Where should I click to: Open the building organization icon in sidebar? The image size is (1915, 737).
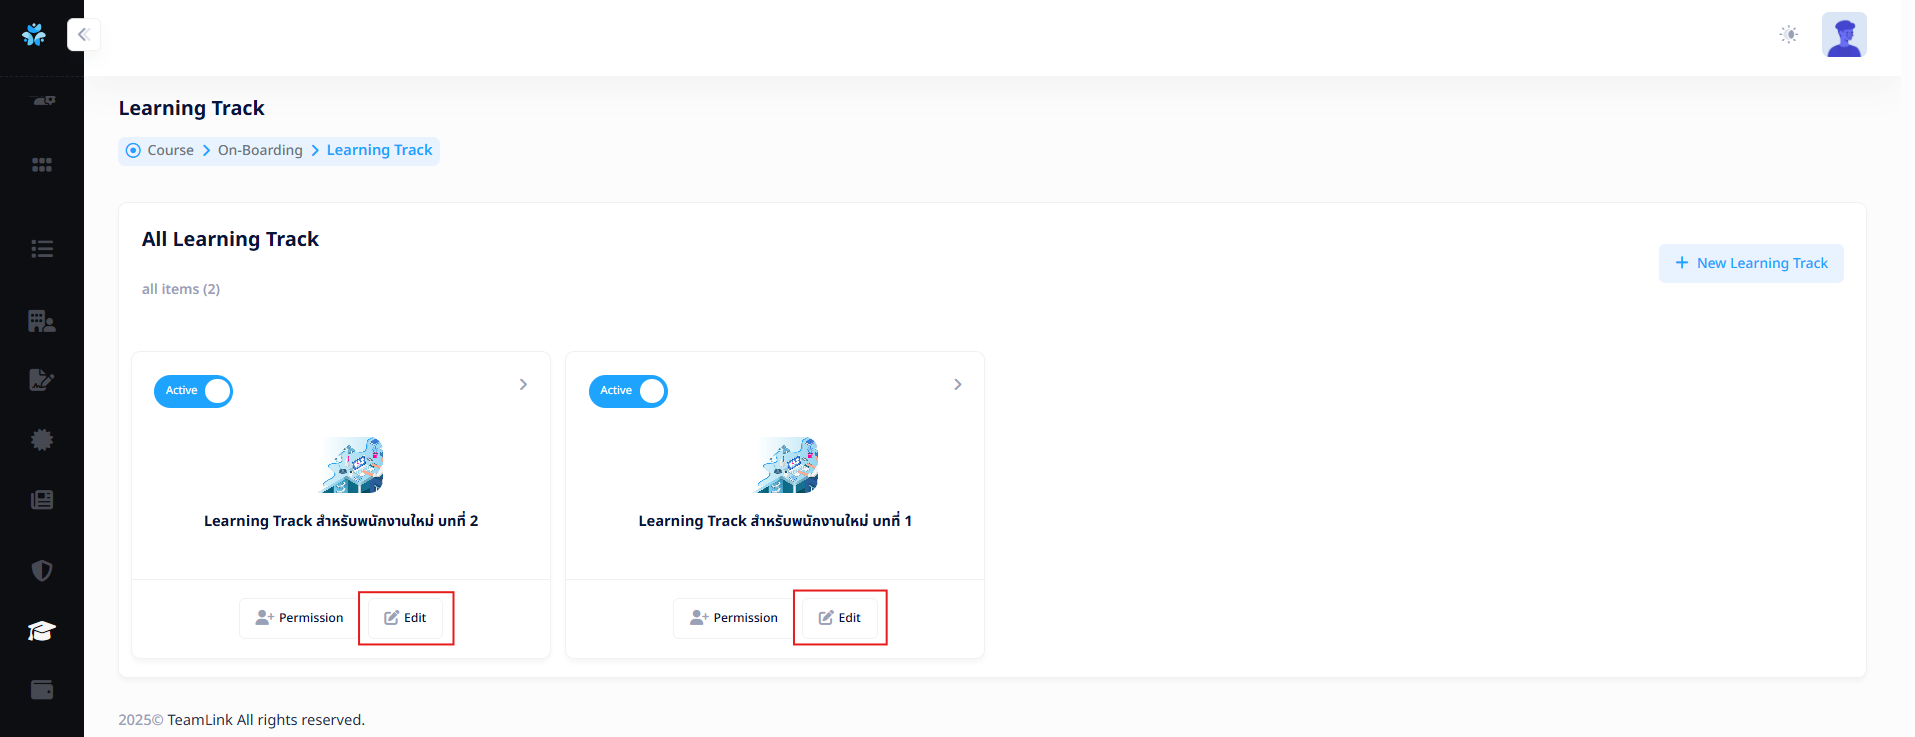tap(42, 321)
